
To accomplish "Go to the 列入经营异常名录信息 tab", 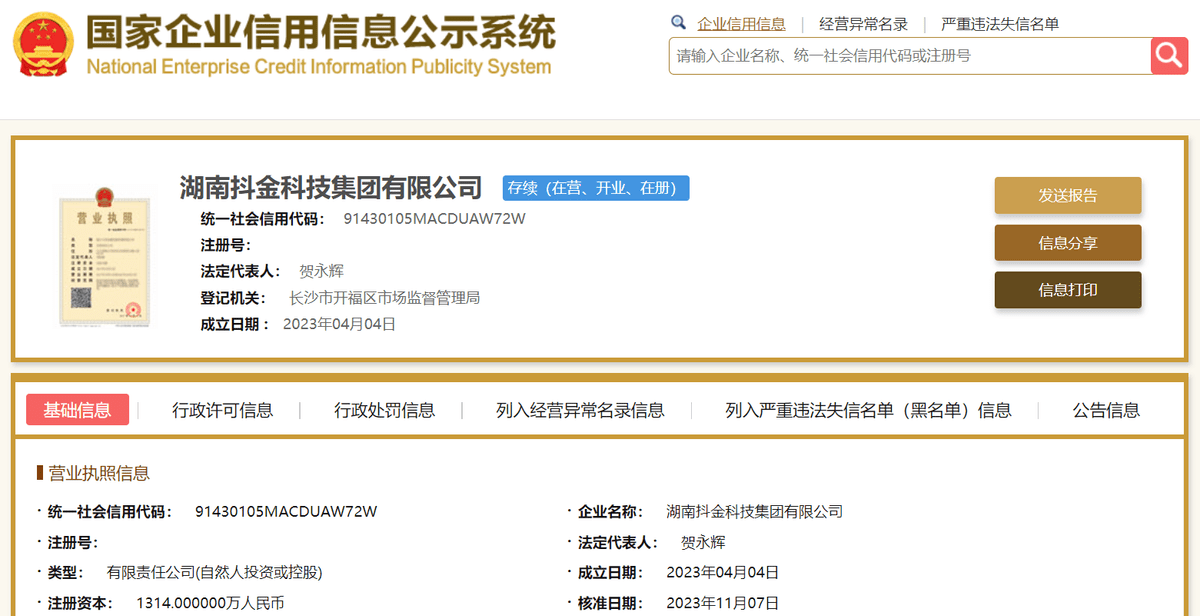I will tap(580, 410).
